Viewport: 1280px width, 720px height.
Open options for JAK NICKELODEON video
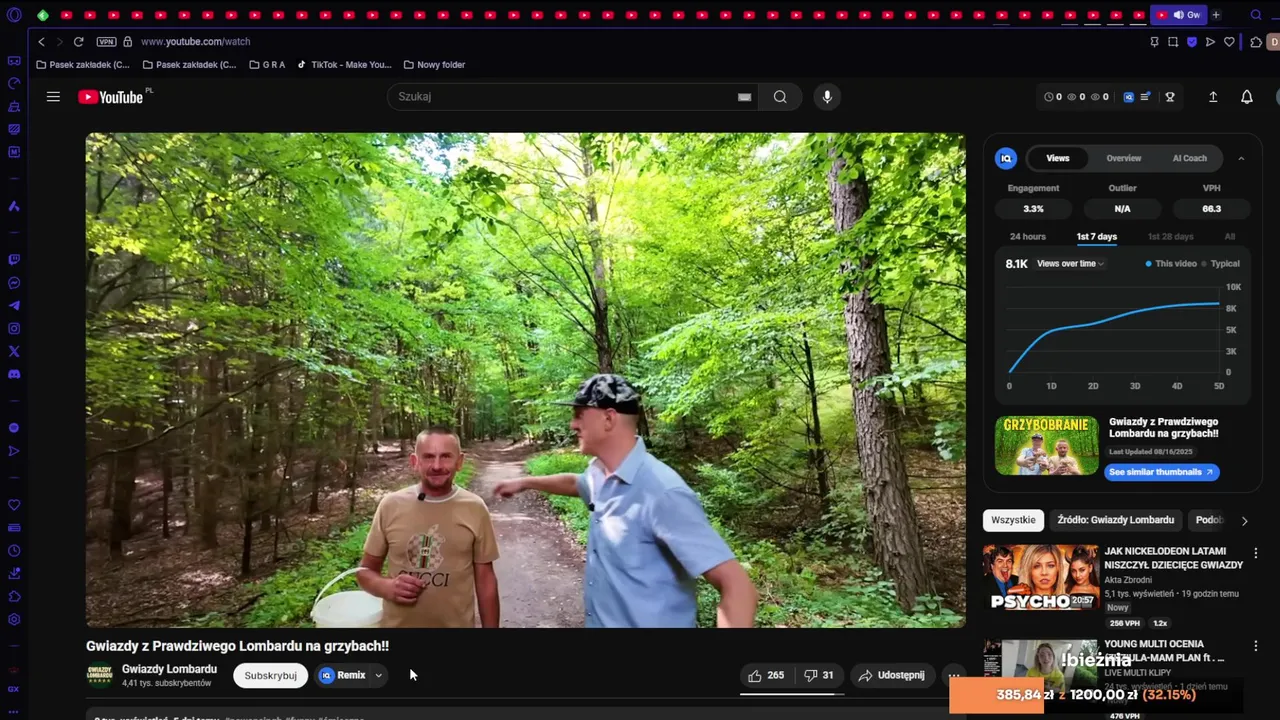coord(1256,553)
